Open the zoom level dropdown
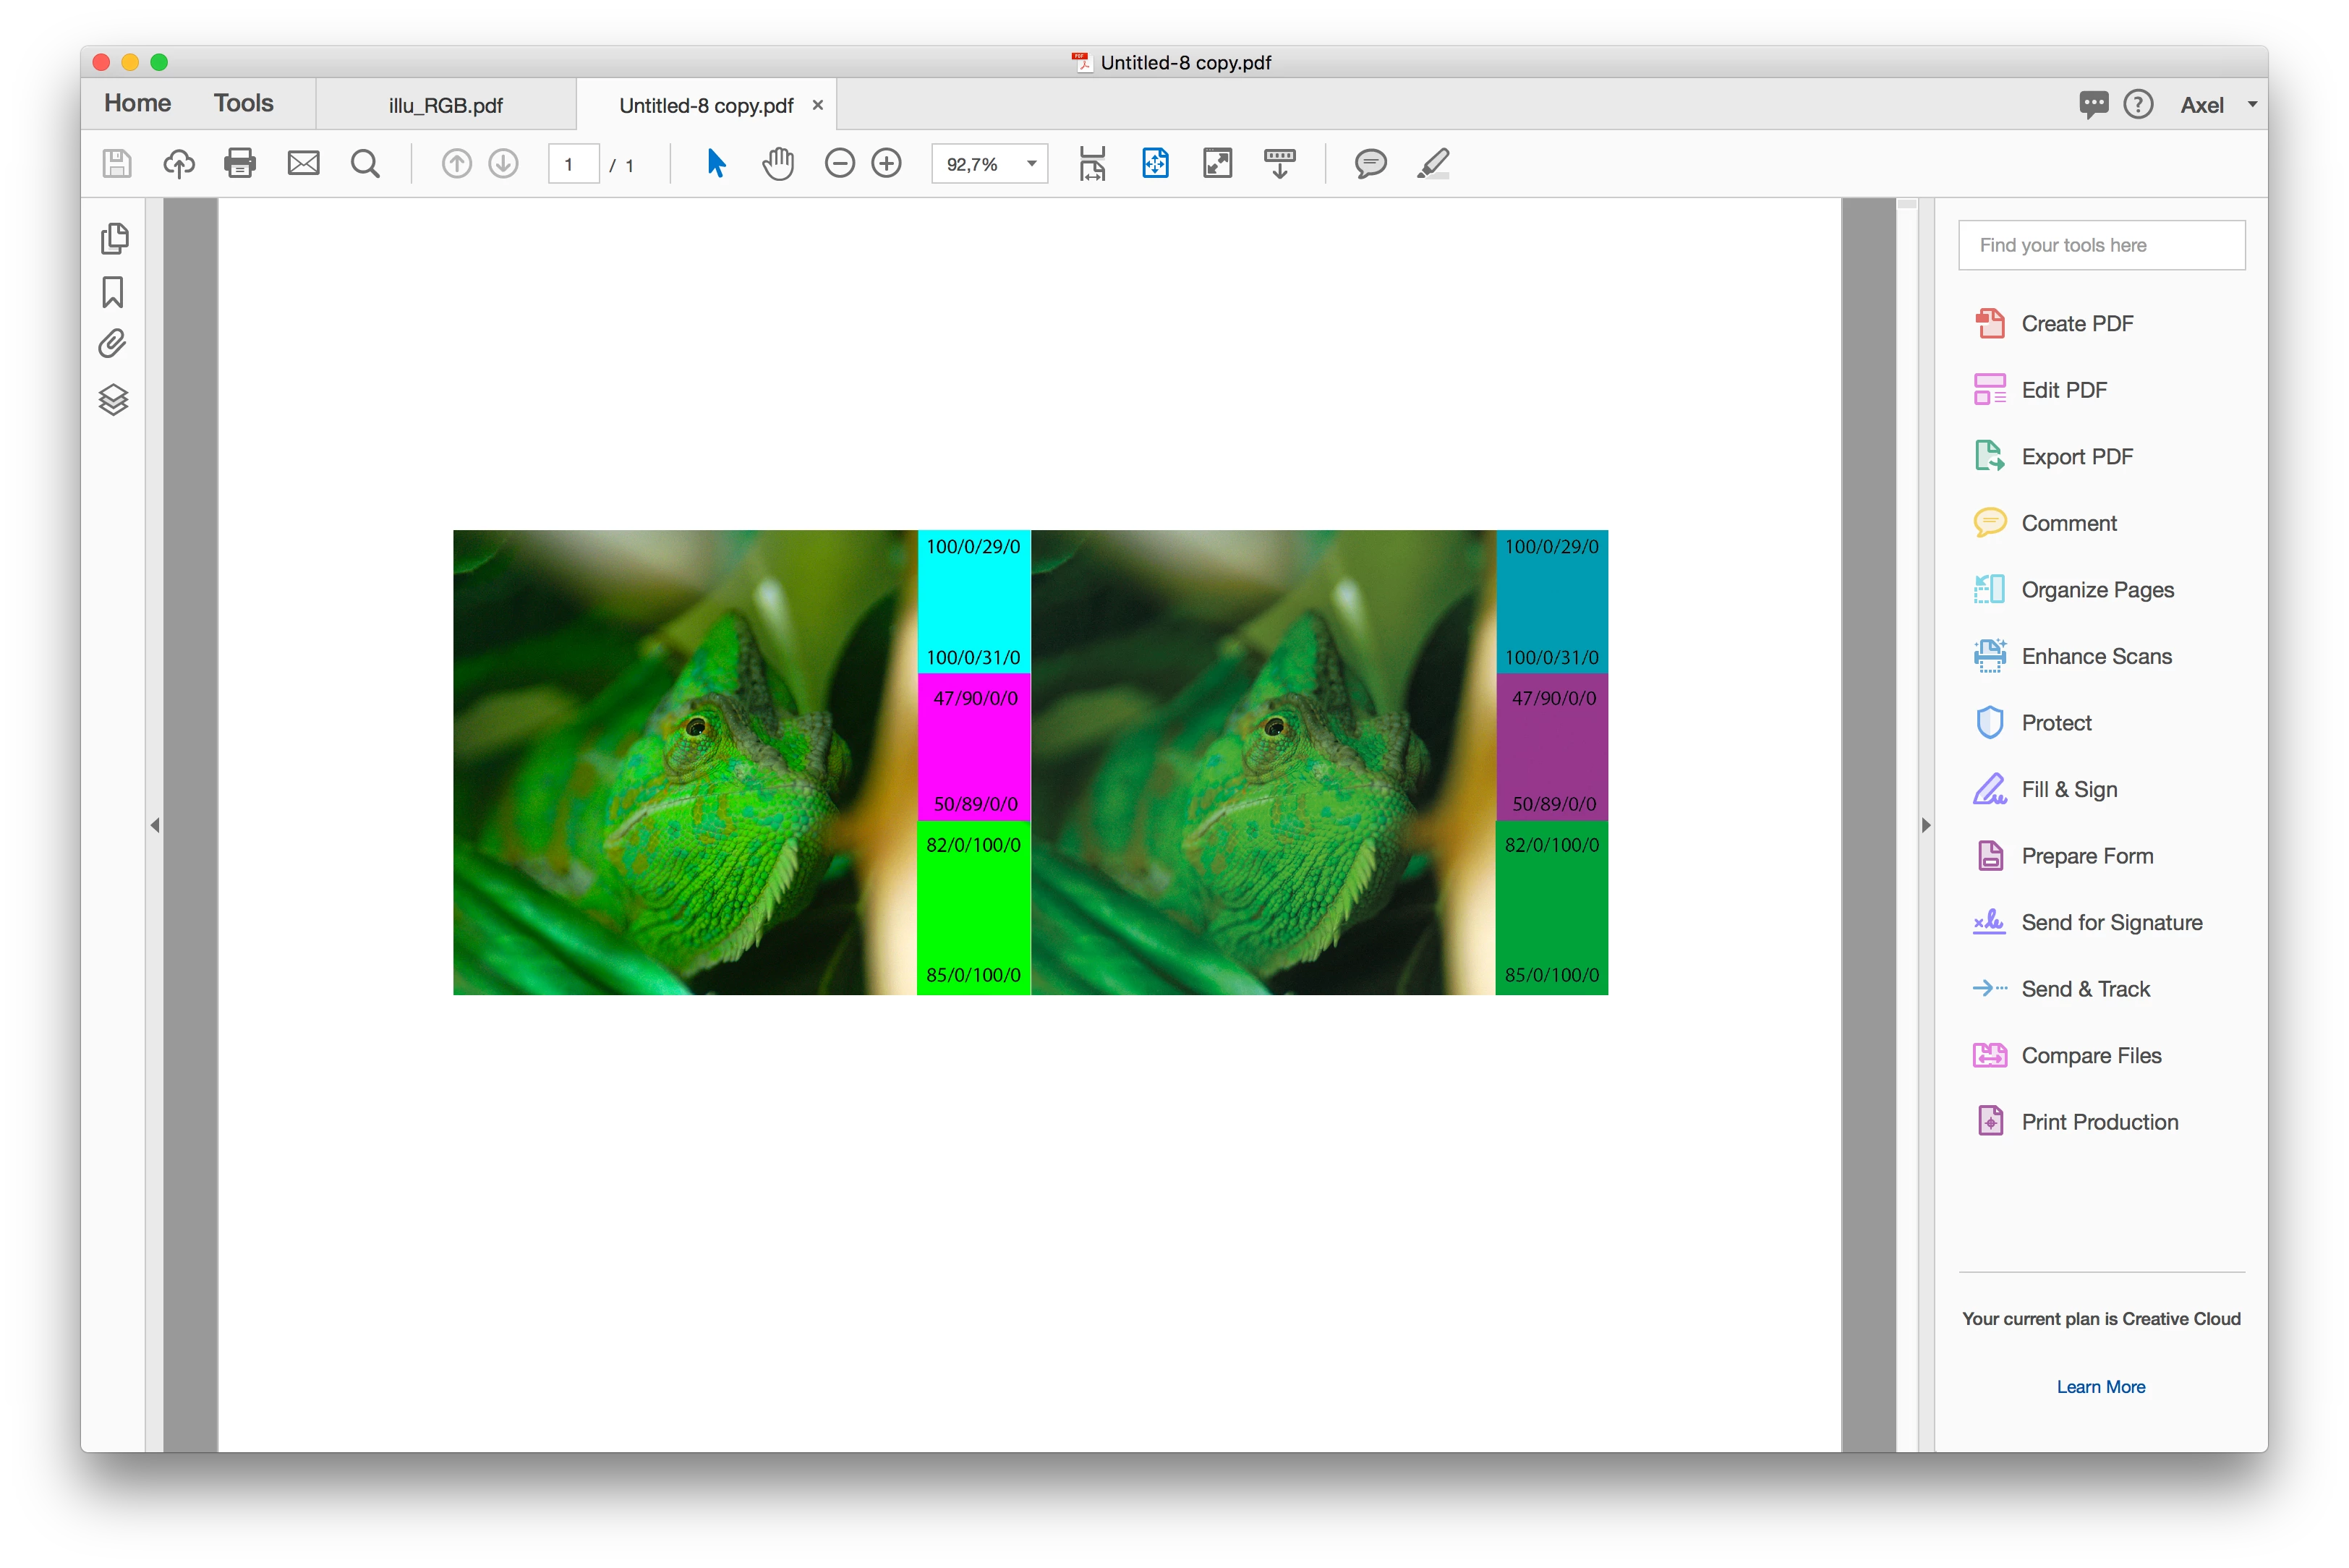This screenshot has height=1568, width=2349. pos(1031,164)
